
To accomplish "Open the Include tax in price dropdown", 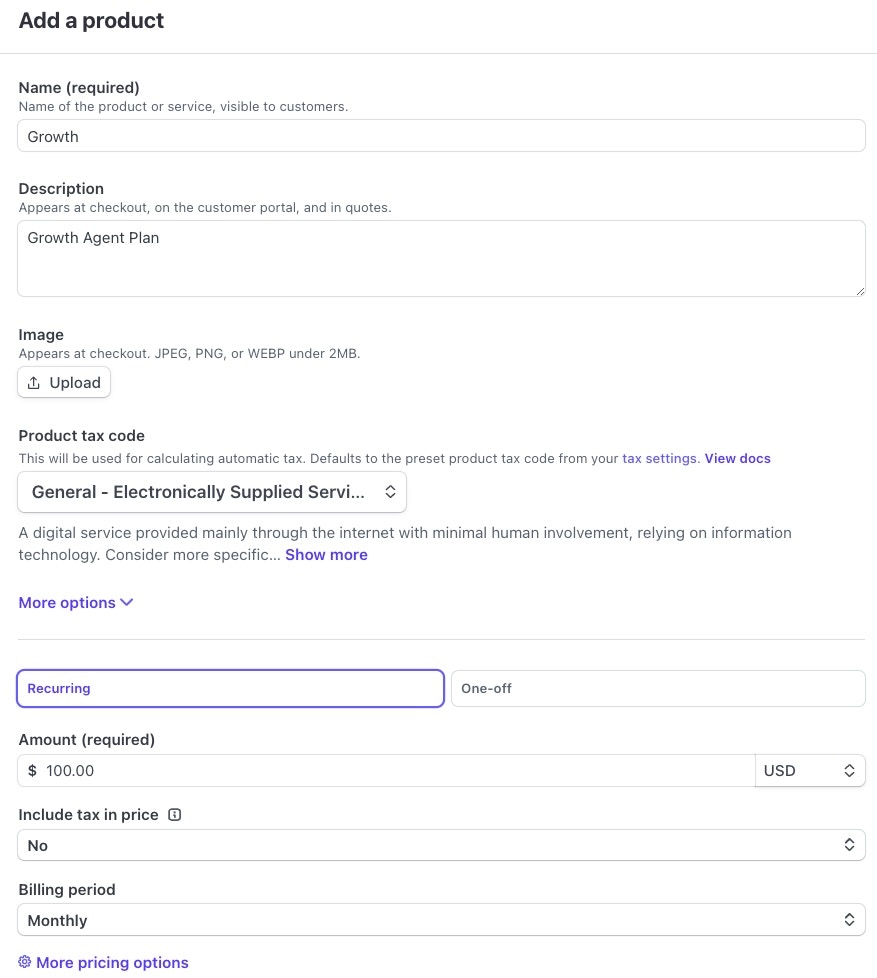I will coord(441,844).
